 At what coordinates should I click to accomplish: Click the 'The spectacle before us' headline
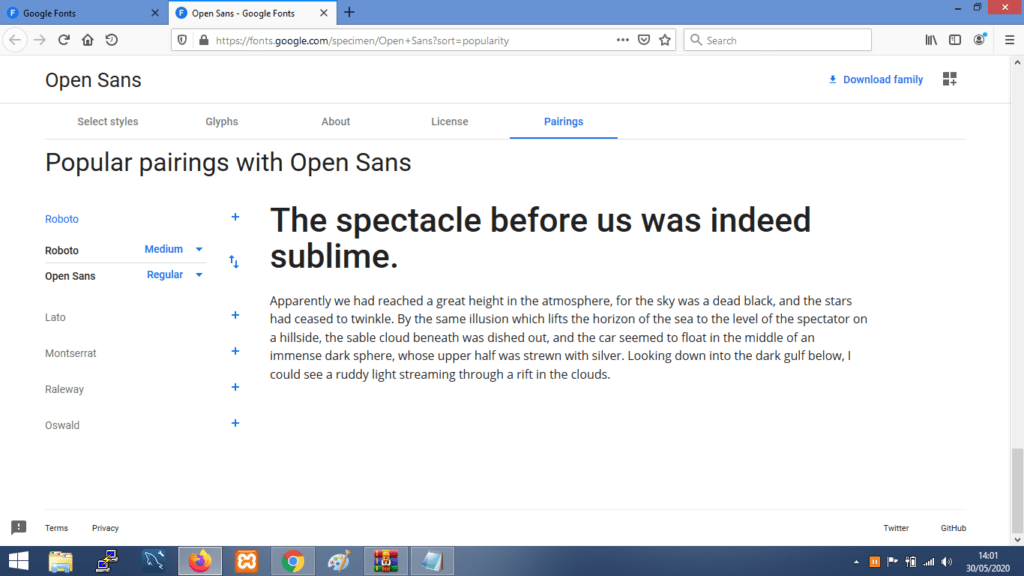[540, 238]
